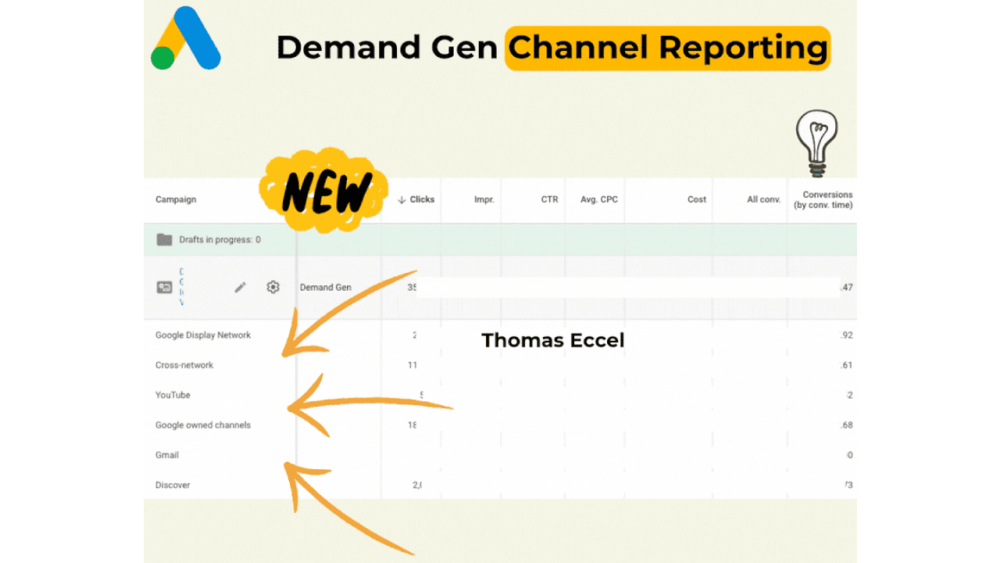Click the Demand Gen campaign type icon

pos(165,288)
